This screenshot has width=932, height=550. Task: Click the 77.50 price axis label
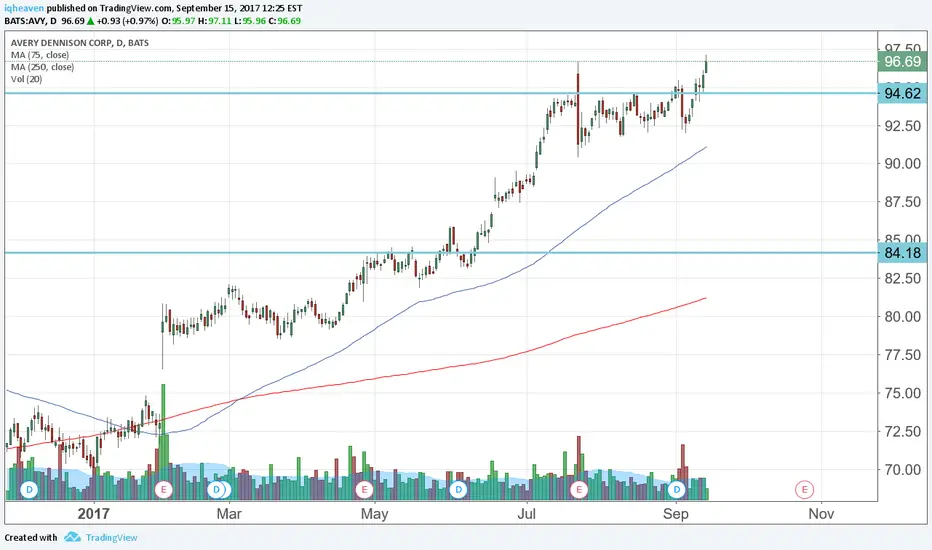902,355
